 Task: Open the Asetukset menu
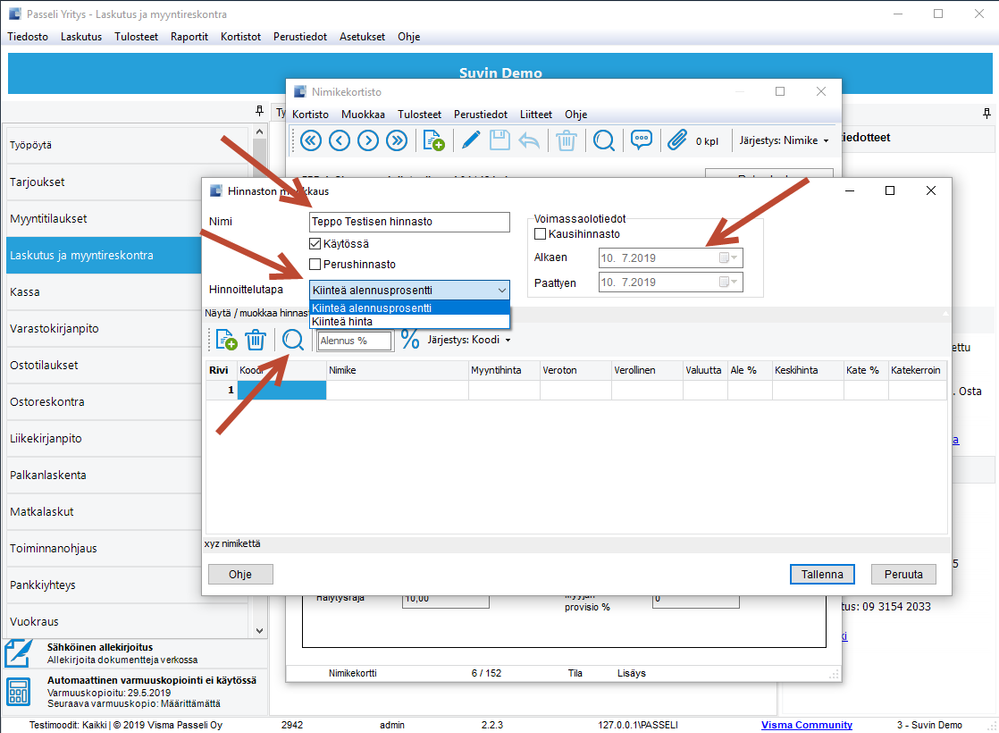coord(362,37)
